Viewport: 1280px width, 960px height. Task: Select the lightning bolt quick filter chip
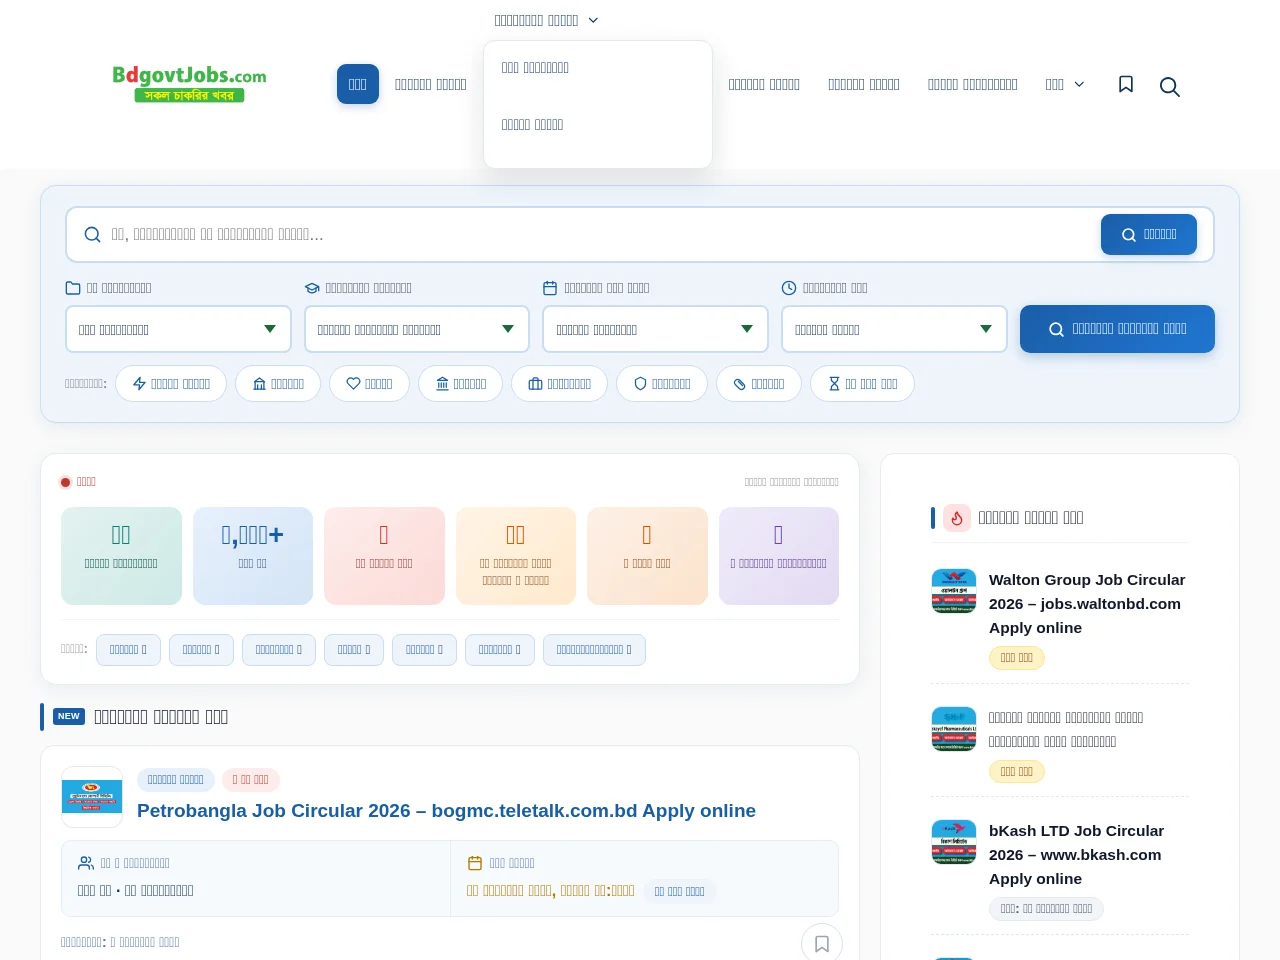click(x=171, y=384)
